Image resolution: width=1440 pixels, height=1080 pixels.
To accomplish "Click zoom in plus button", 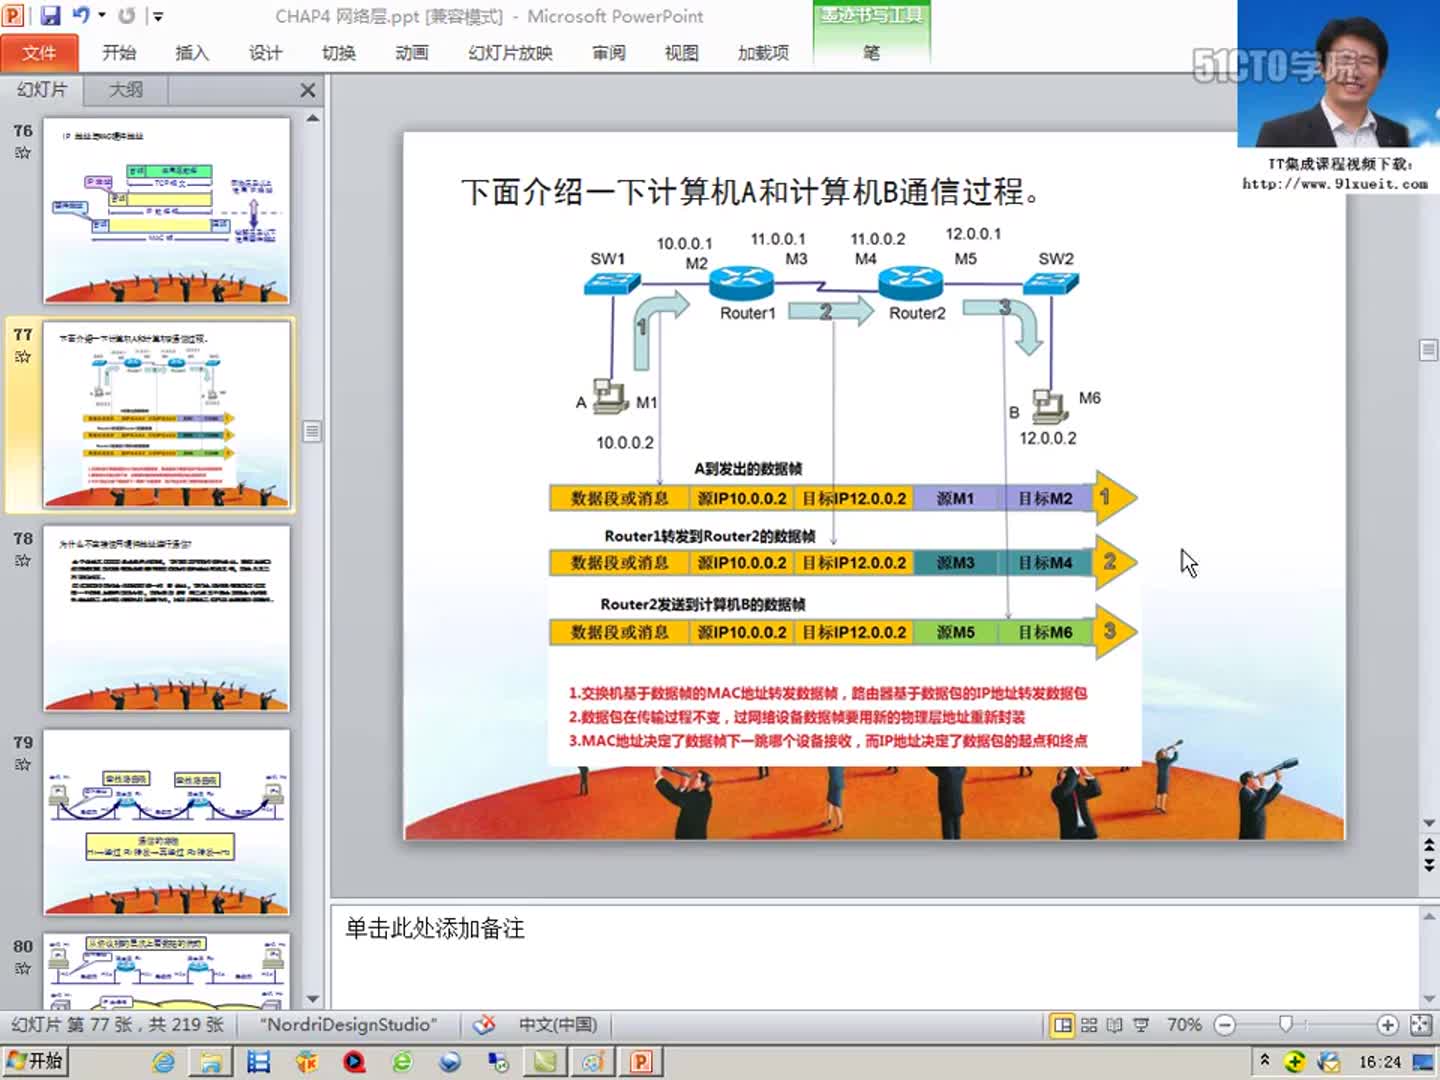I will click(1387, 1025).
